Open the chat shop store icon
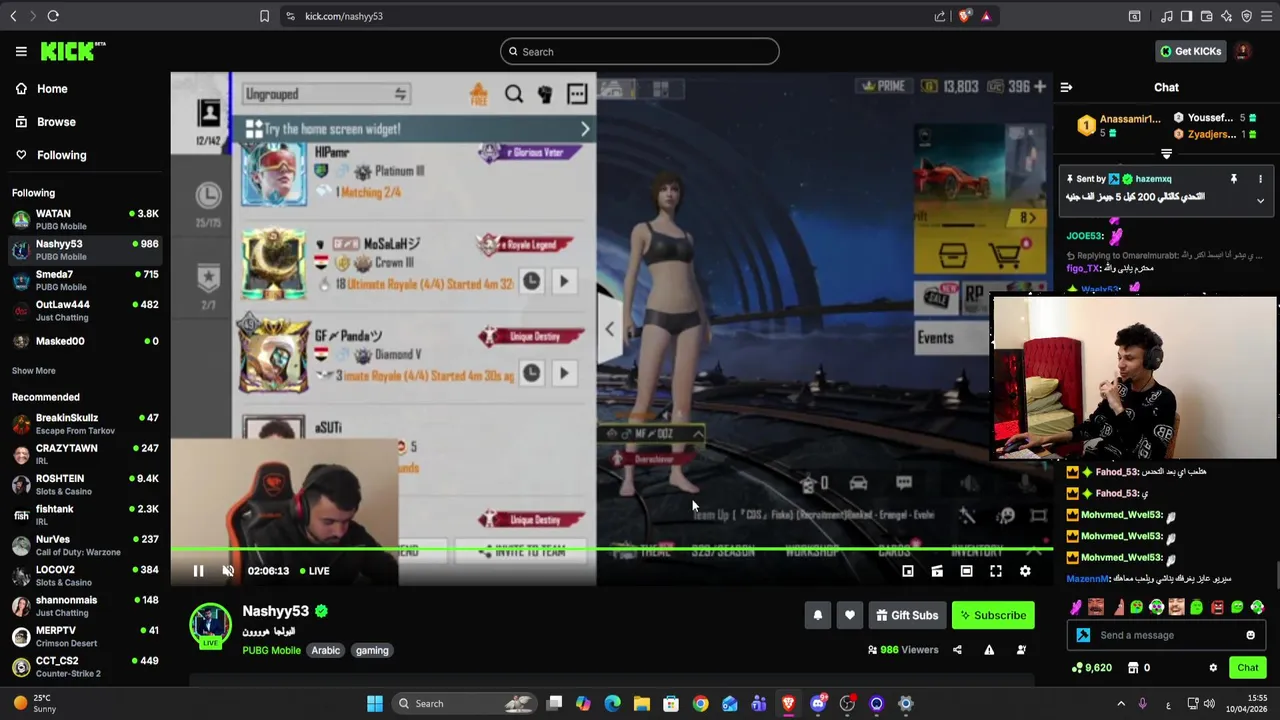The image size is (1280, 720). (1133, 668)
